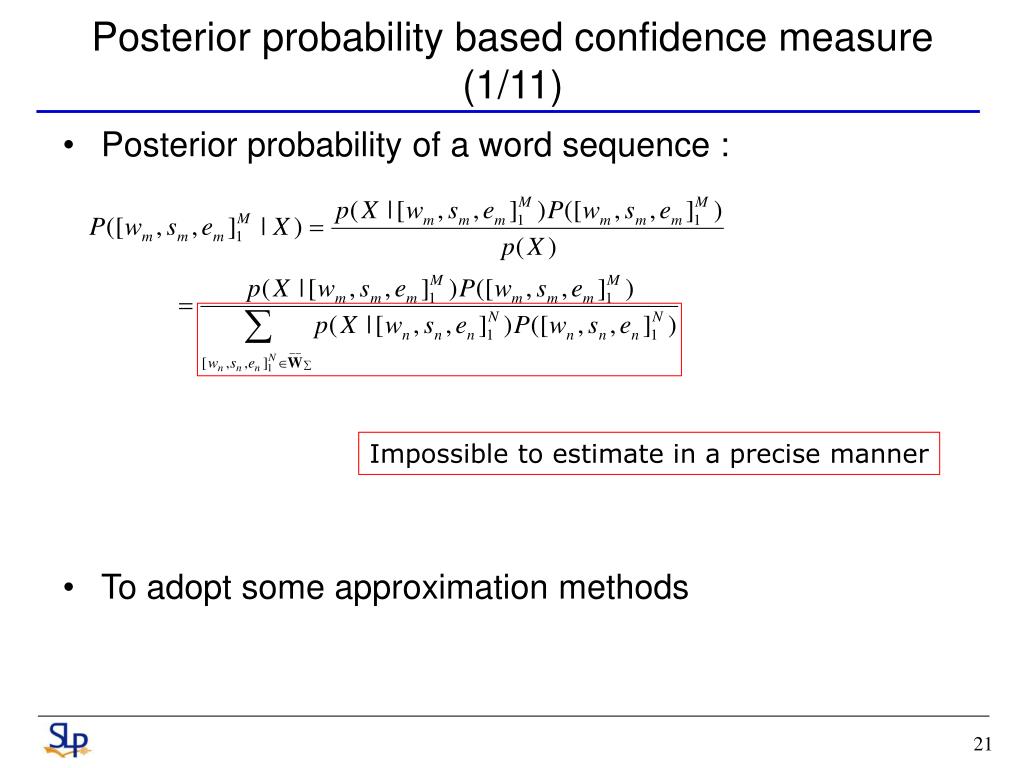Click the 'Impossible to estimate in a precise manner' box

click(648, 453)
